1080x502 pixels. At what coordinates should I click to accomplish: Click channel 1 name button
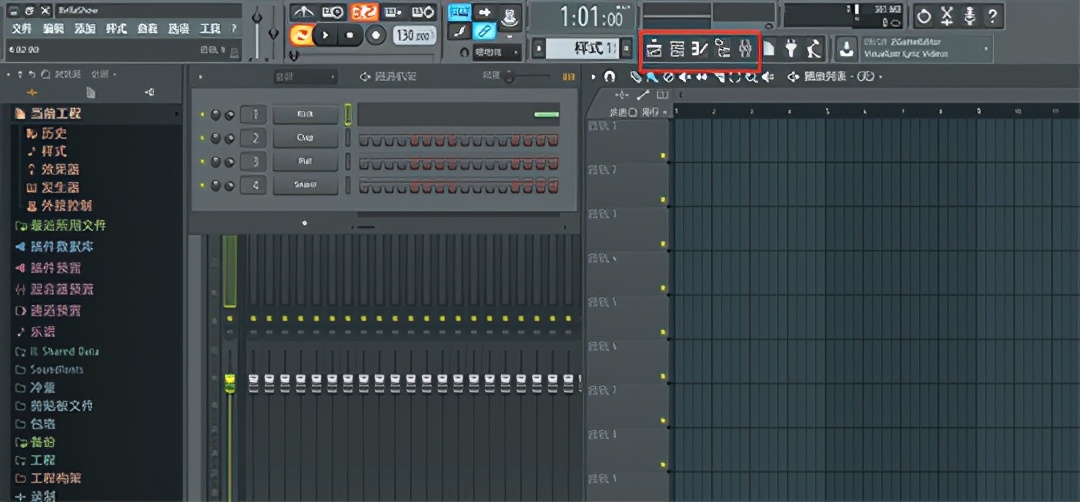coord(305,114)
